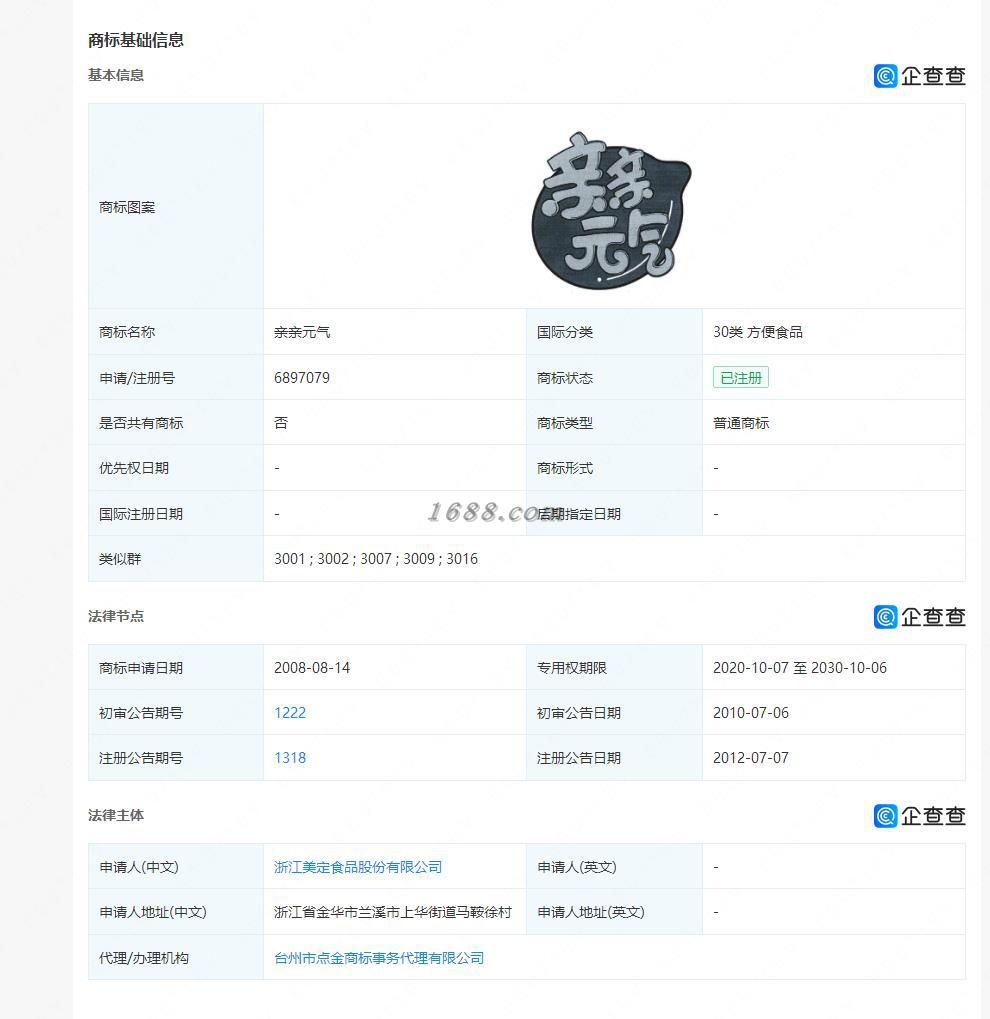Click the 类似群 label

click(120, 559)
